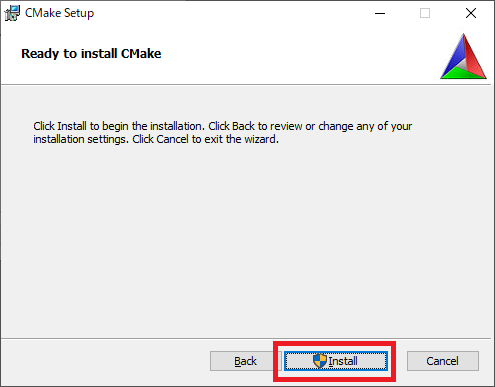
Task: Cancel the CMake setup wizard
Action: pos(443,361)
